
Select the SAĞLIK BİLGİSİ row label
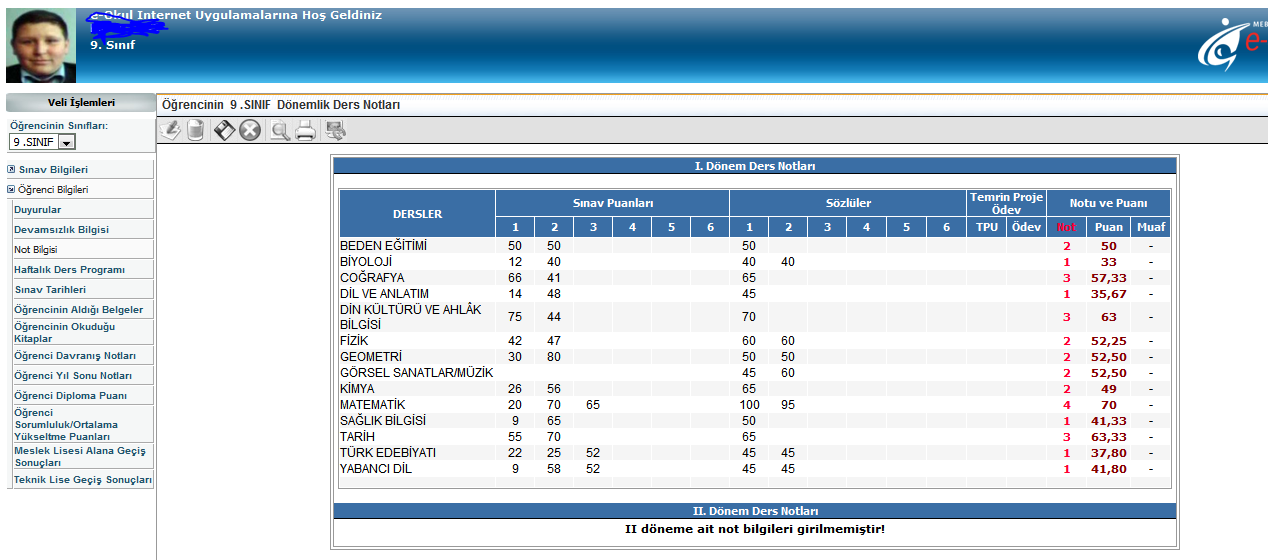coord(383,421)
